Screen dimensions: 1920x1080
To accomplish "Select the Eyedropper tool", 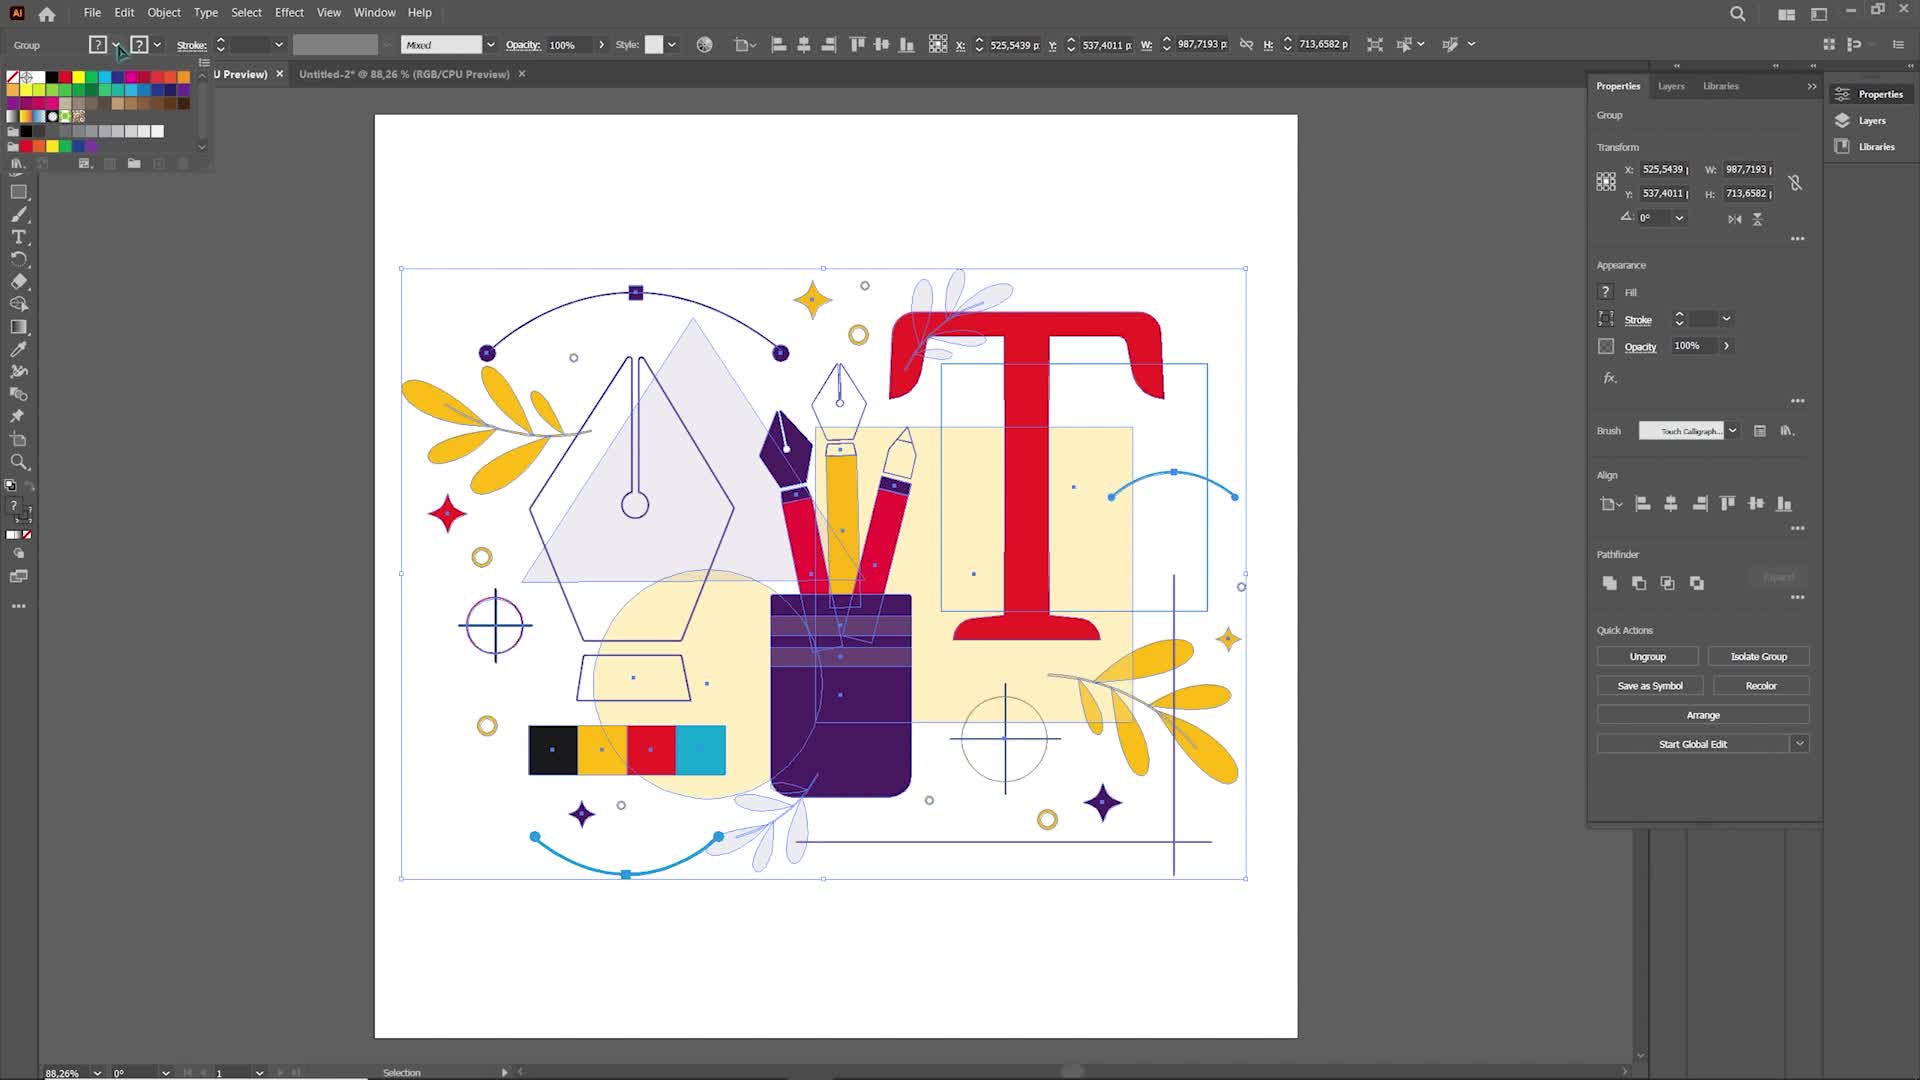I will (x=18, y=349).
